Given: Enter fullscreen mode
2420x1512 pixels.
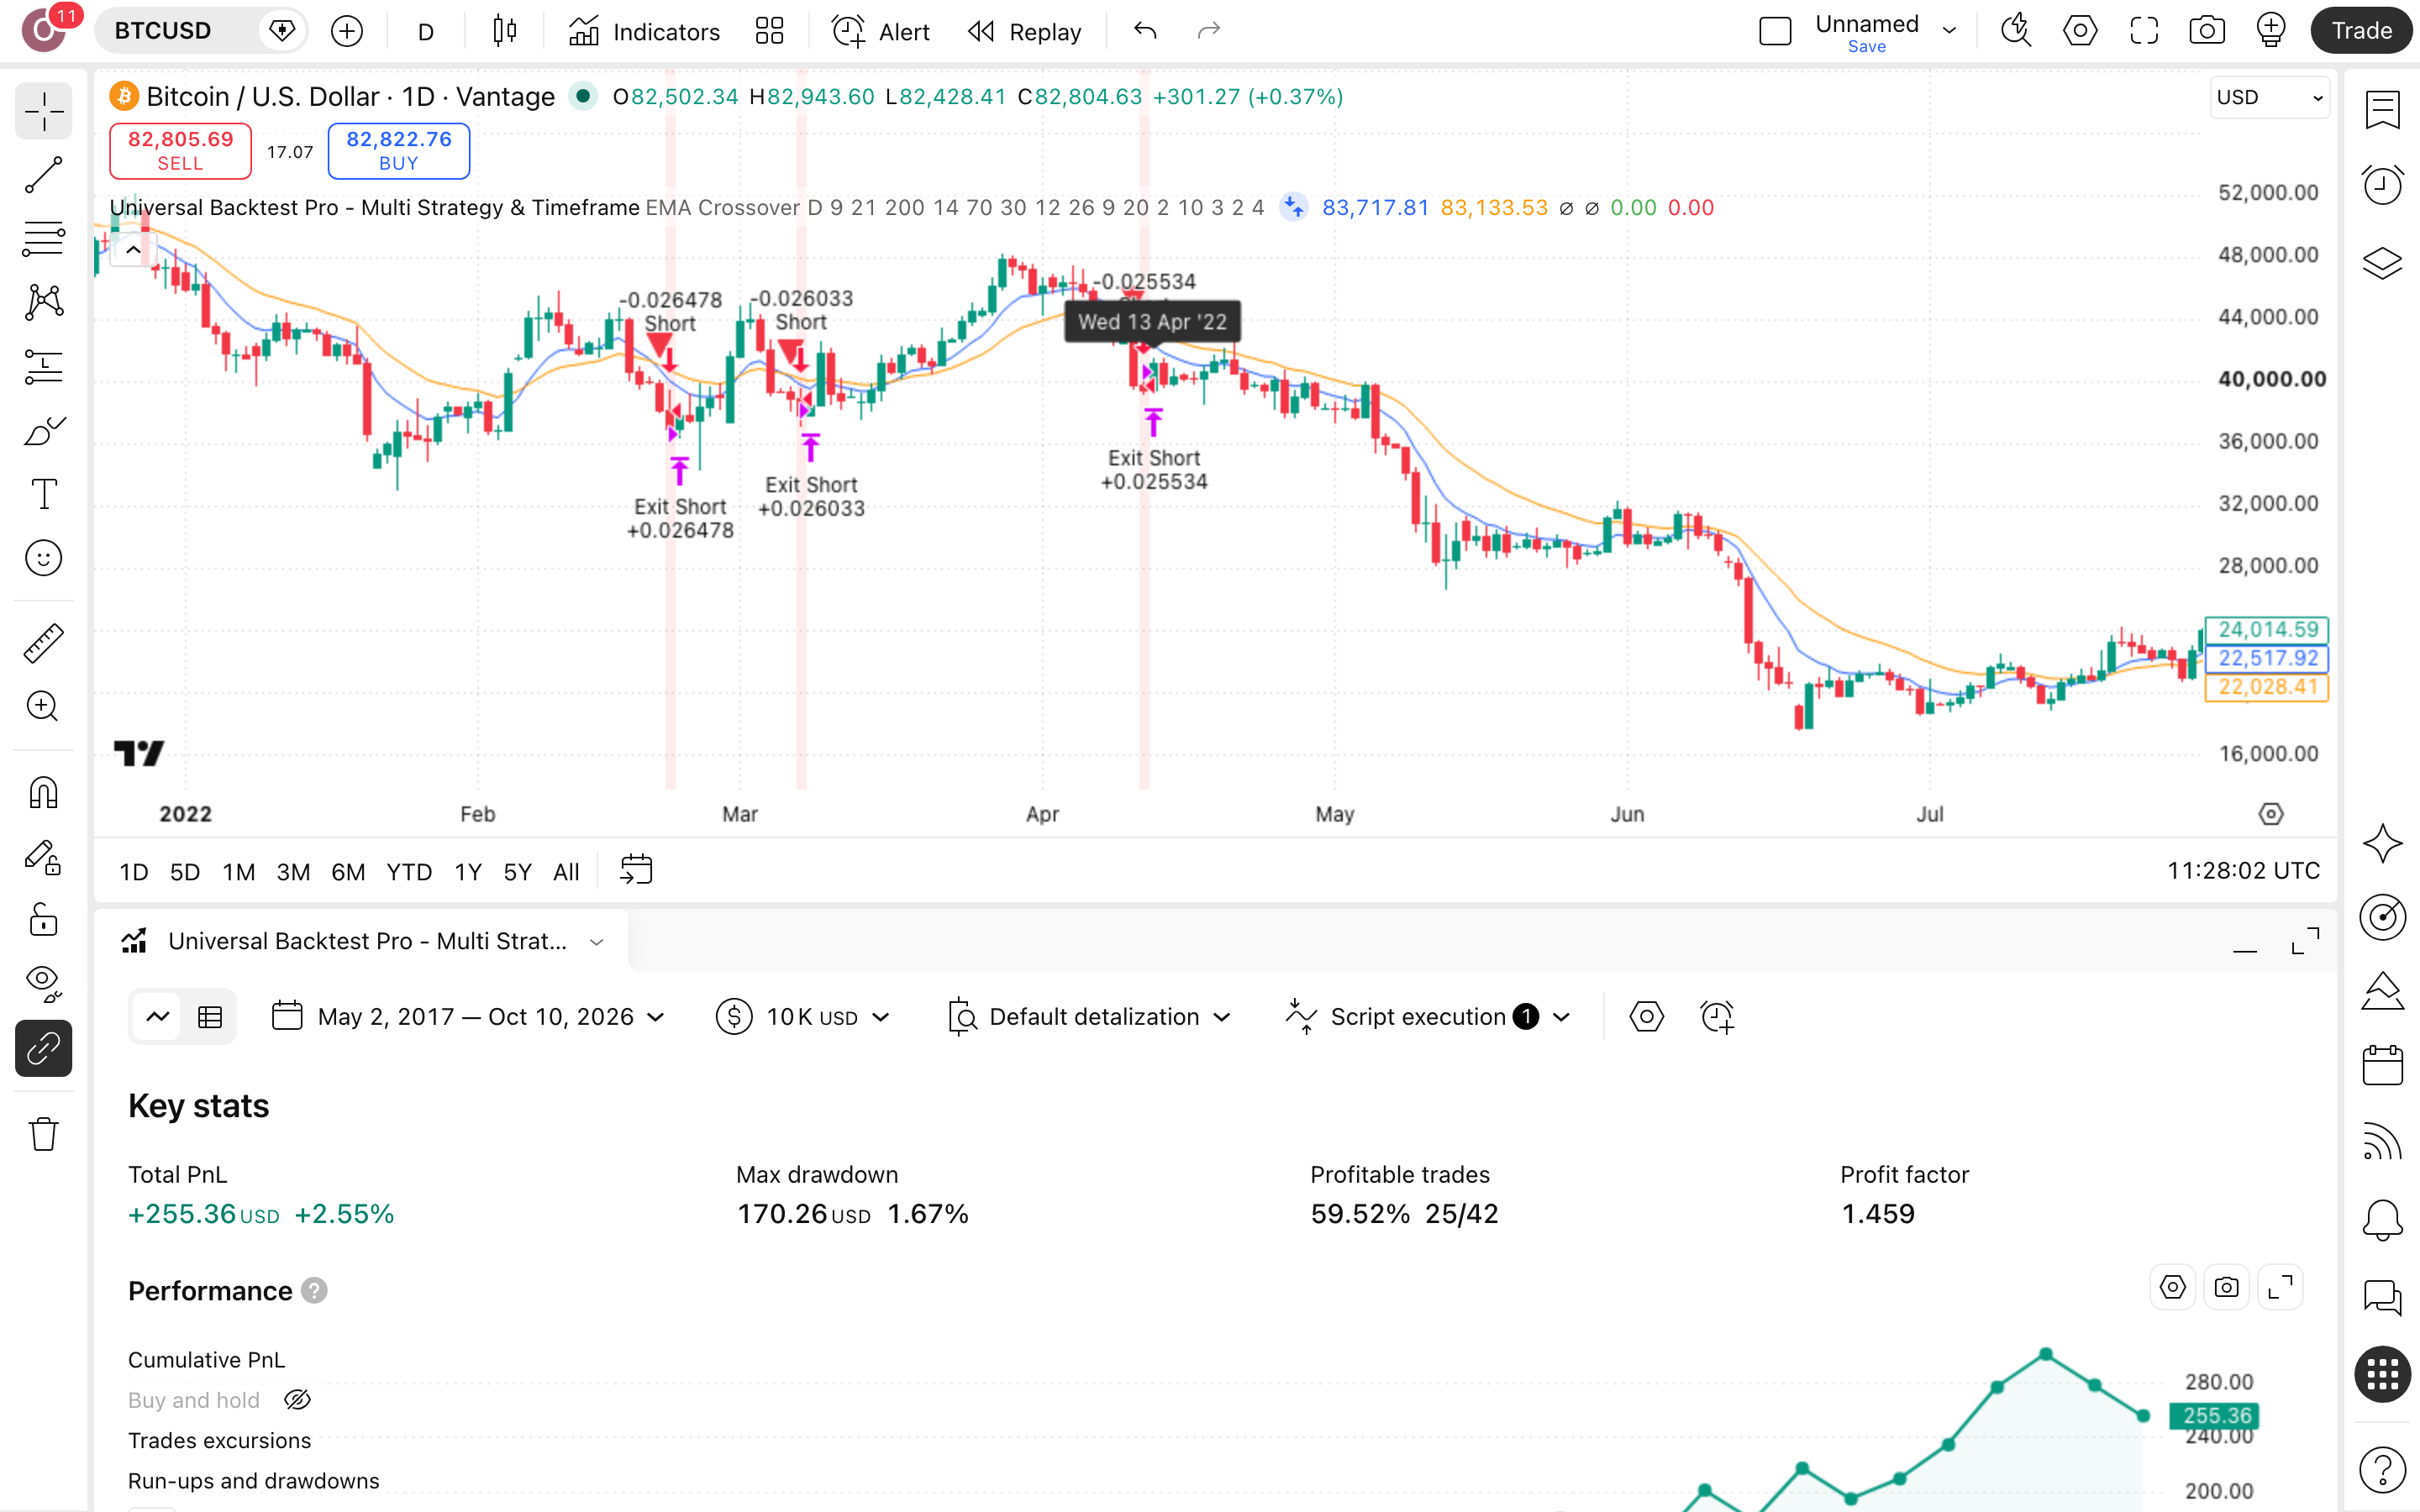Looking at the screenshot, I should click(2144, 31).
